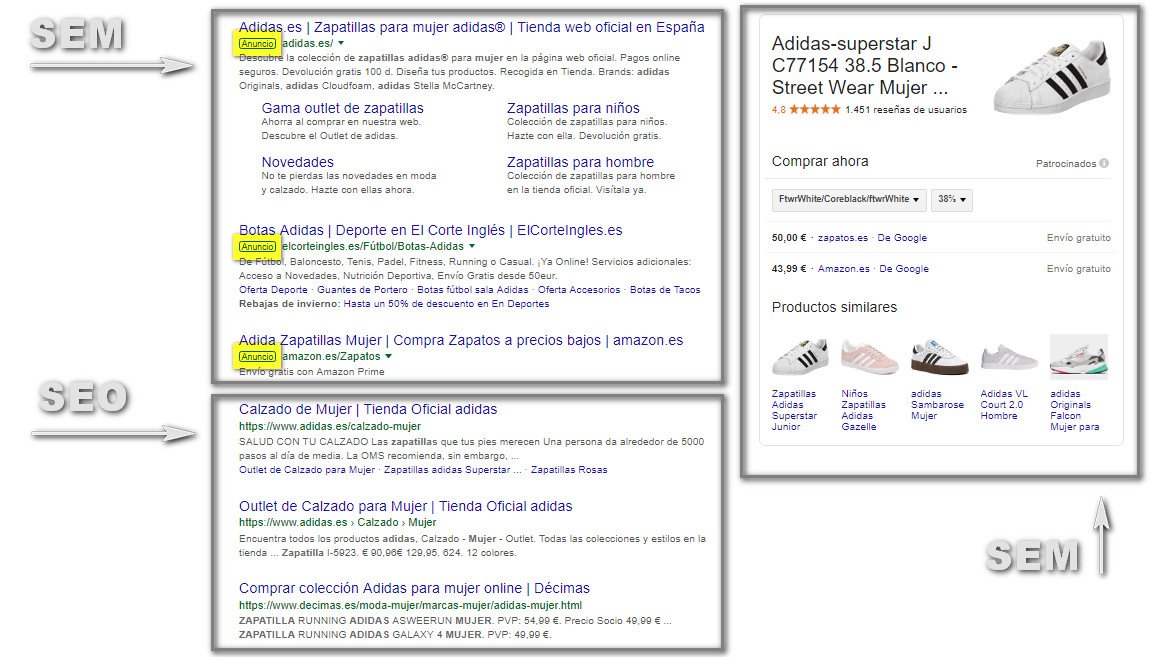This screenshot has width=1158, height=657.
Task: Click https://www.adidas.es/calzado-mujer URL
Action: coord(329,427)
